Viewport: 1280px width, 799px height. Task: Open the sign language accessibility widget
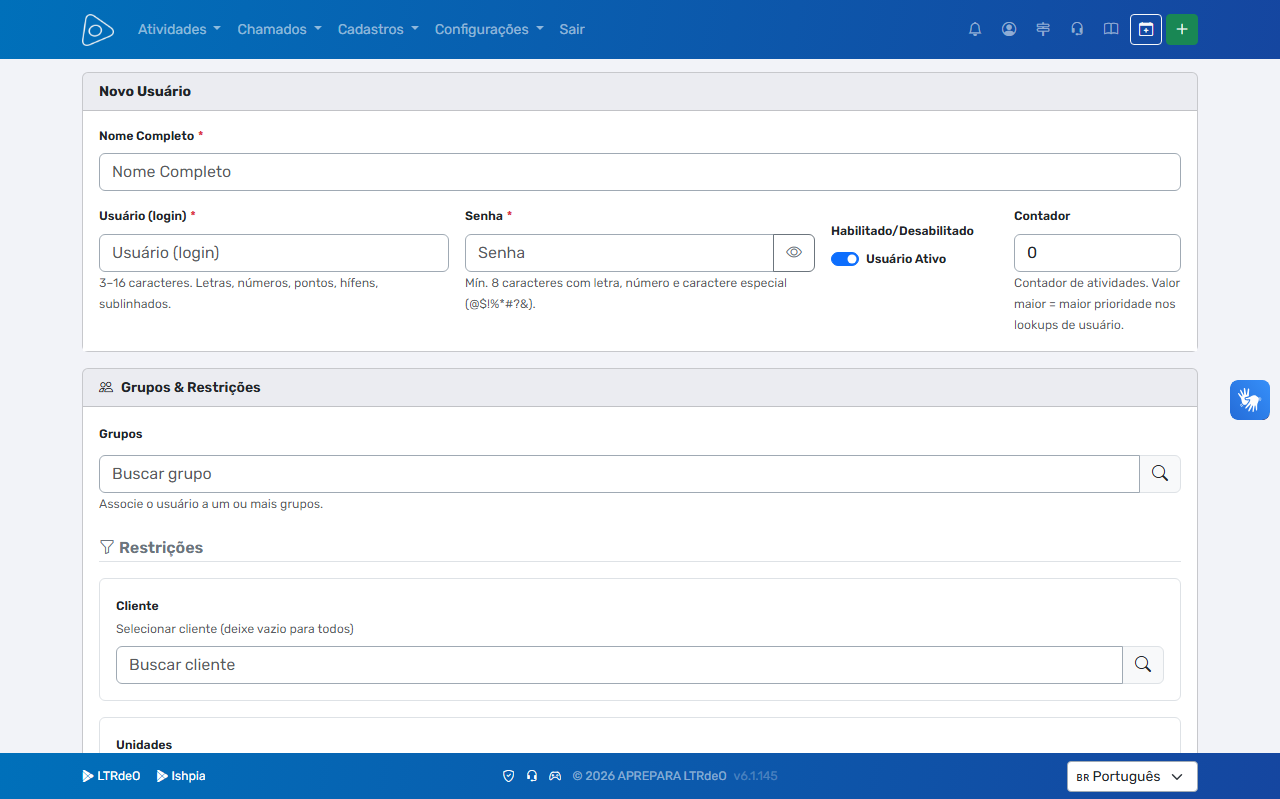pos(1250,400)
